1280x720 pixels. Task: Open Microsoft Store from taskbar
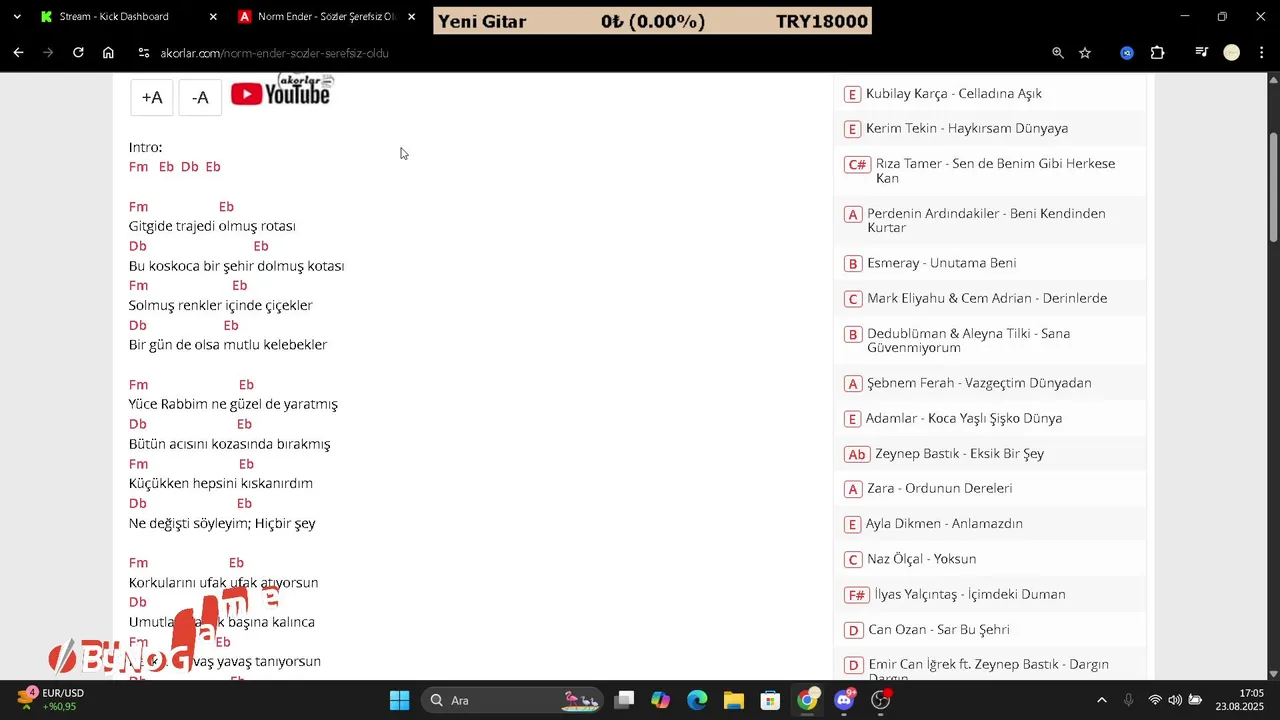pyautogui.click(x=770, y=700)
